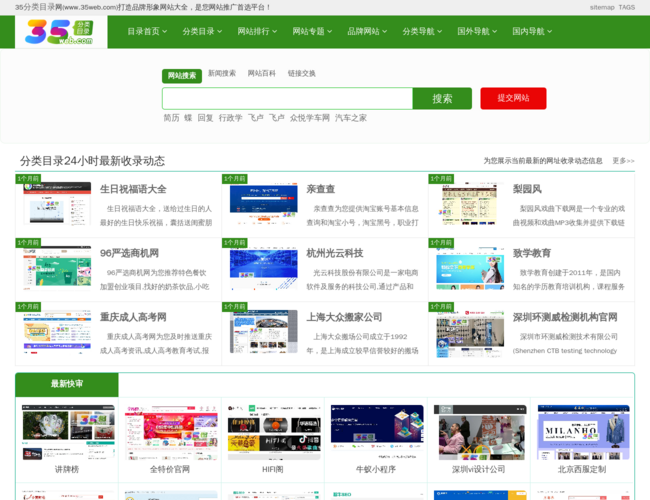Viewport: 650px width, 500px height.
Task: Open the 杭州光云科技 site thumbnail
Action: 264,267
